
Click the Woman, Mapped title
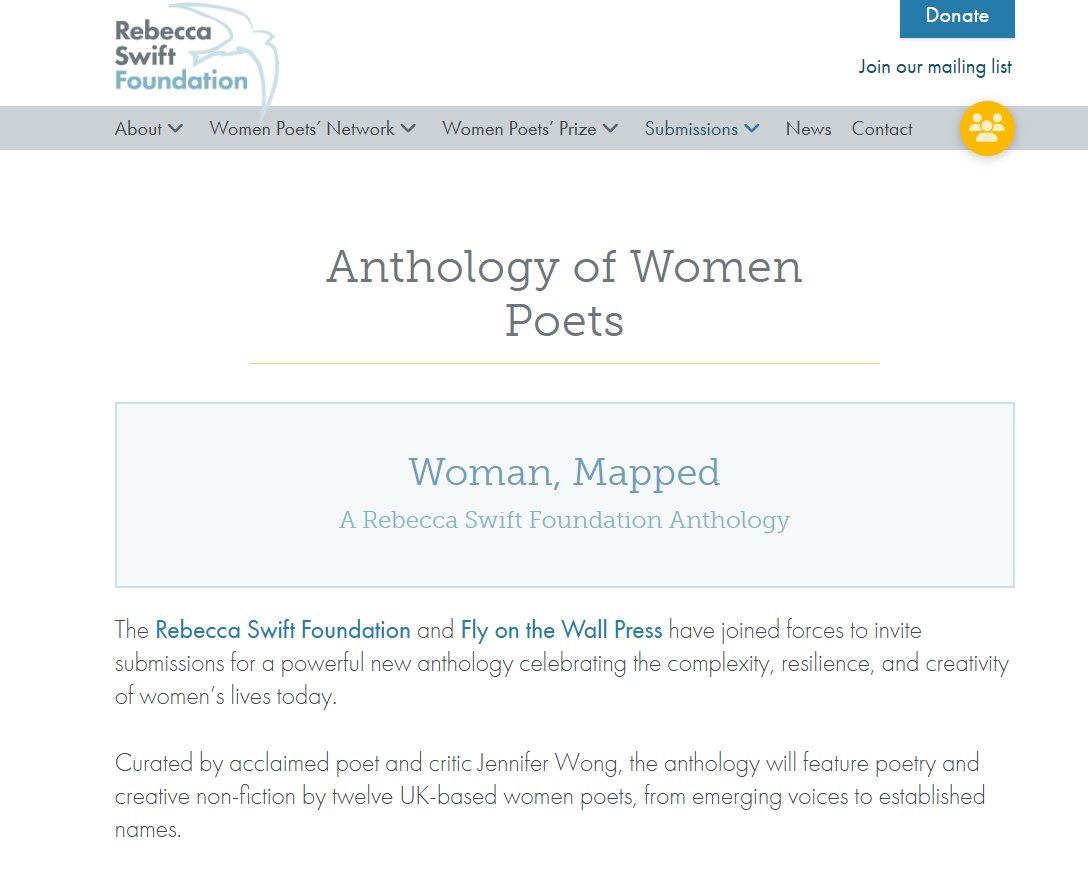(564, 472)
